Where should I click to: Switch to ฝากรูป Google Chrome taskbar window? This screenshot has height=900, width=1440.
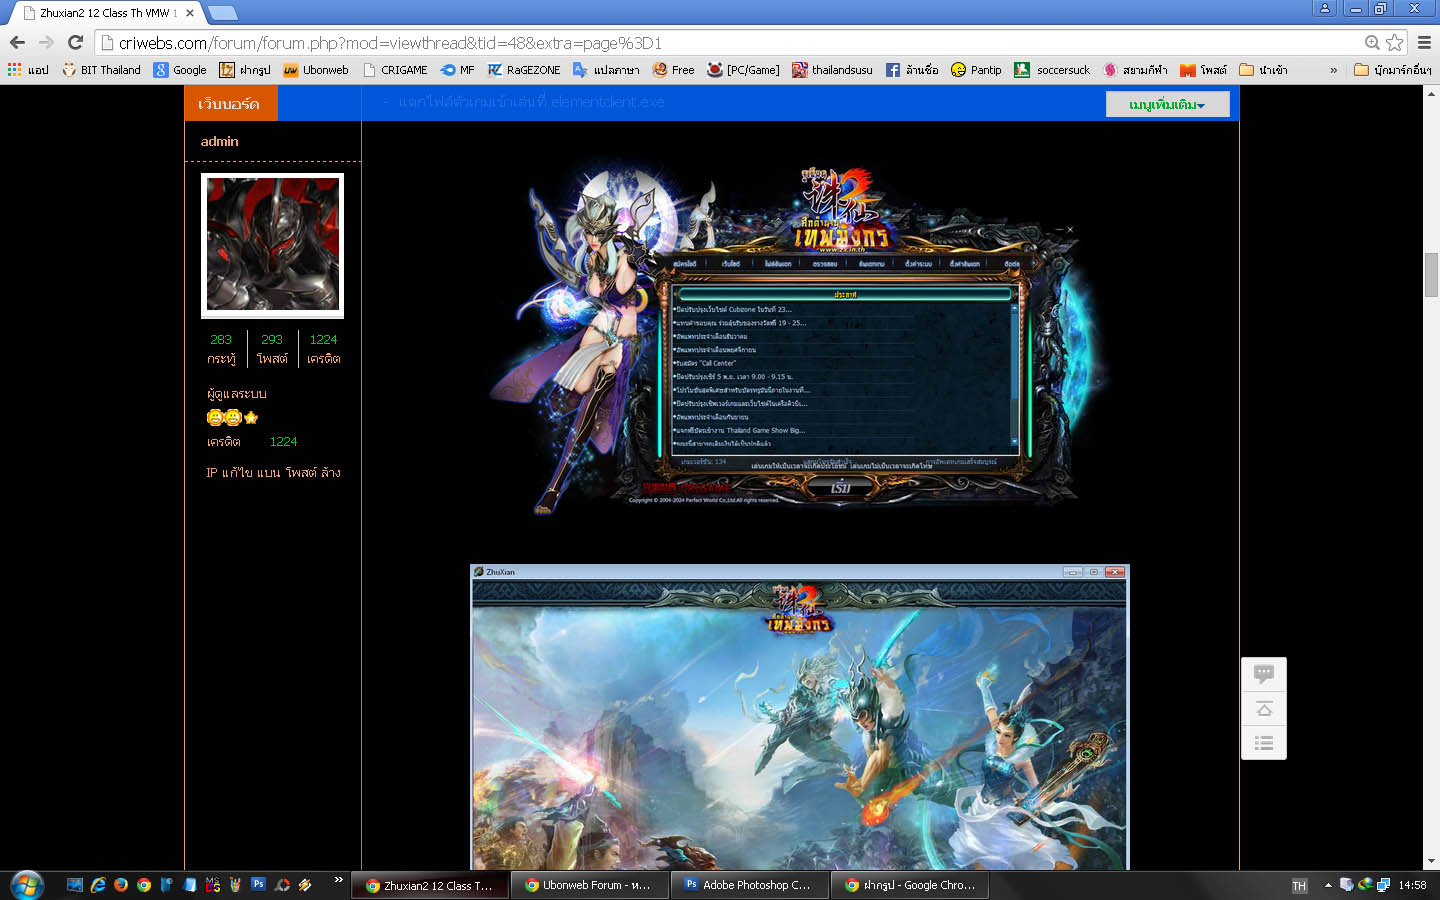tap(910, 885)
